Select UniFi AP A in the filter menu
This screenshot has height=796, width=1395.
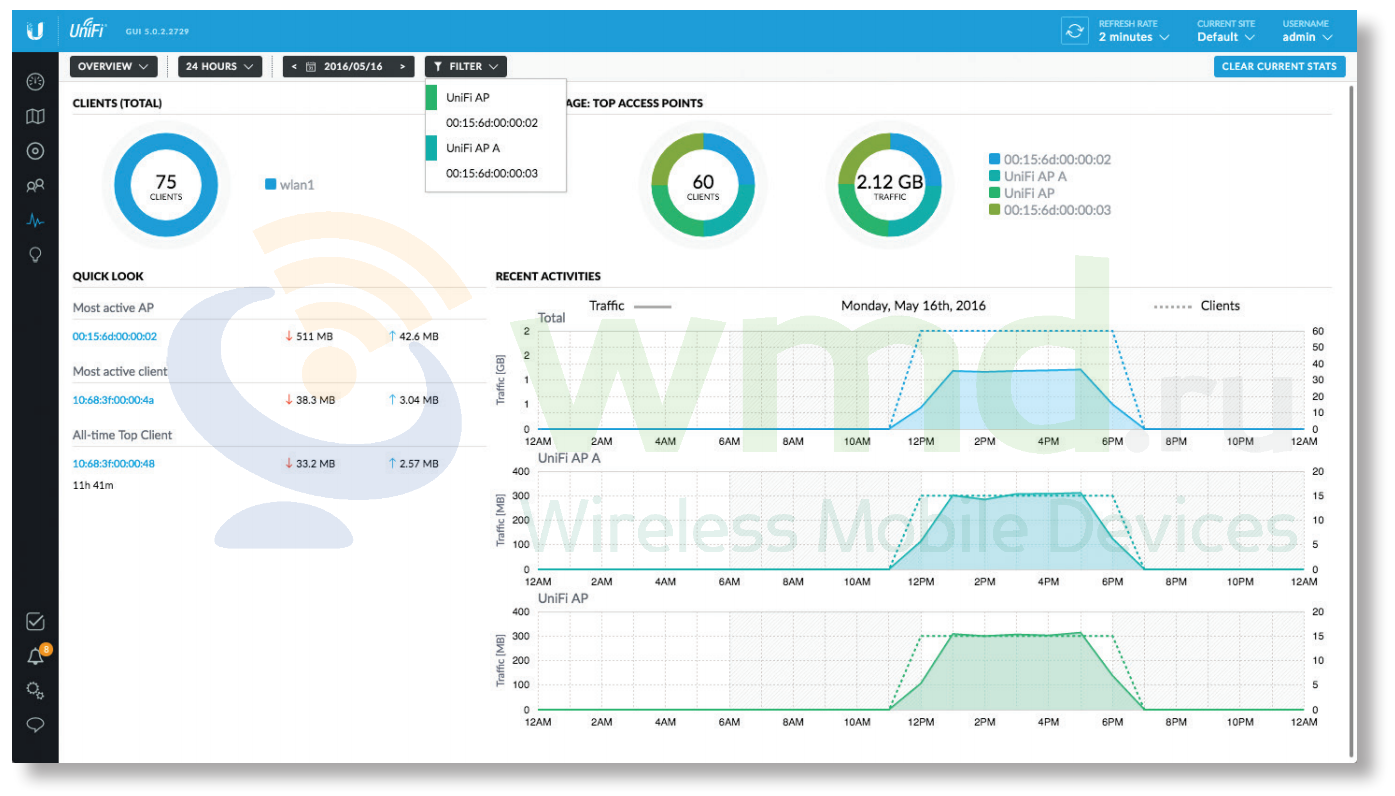[x=496, y=148]
